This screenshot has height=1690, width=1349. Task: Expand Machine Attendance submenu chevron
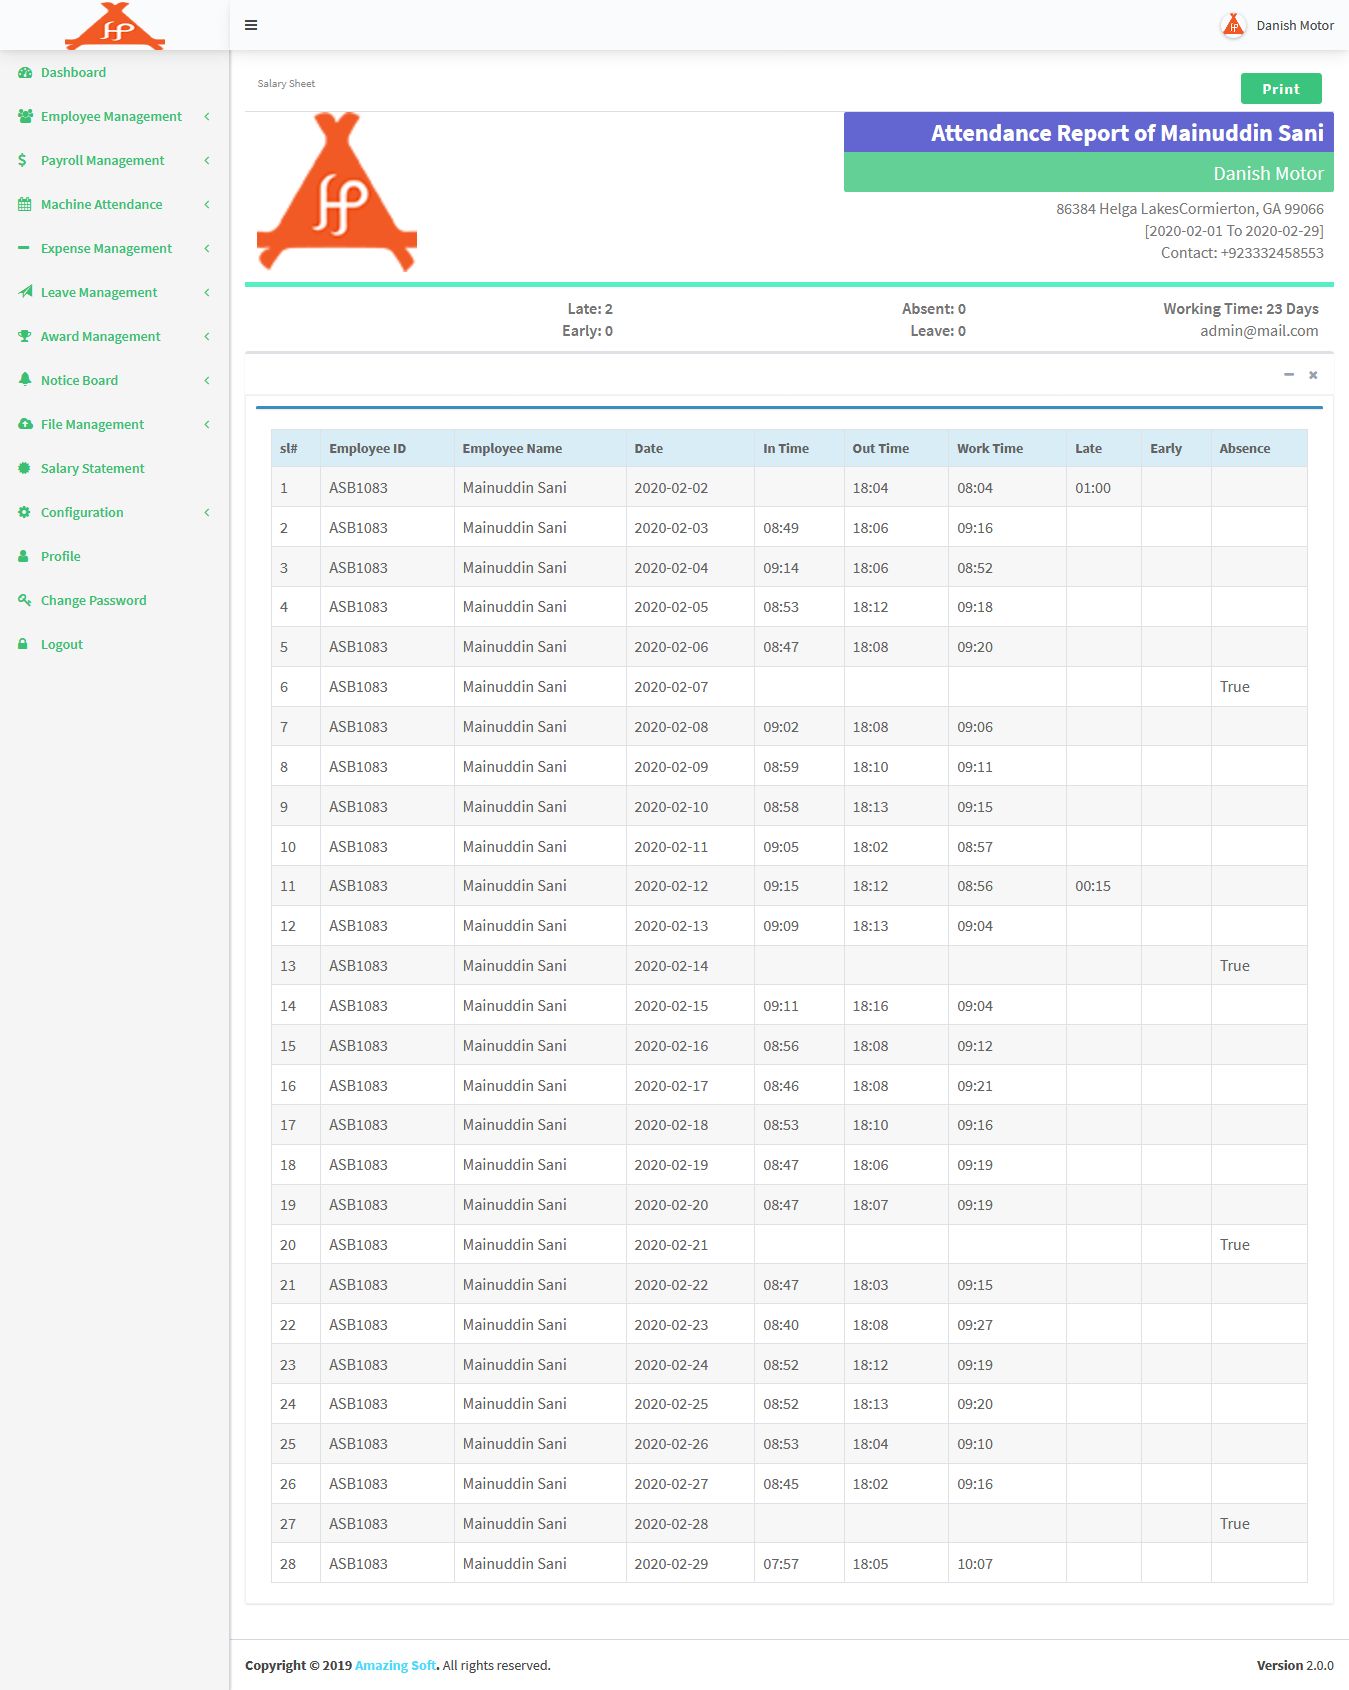(207, 204)
